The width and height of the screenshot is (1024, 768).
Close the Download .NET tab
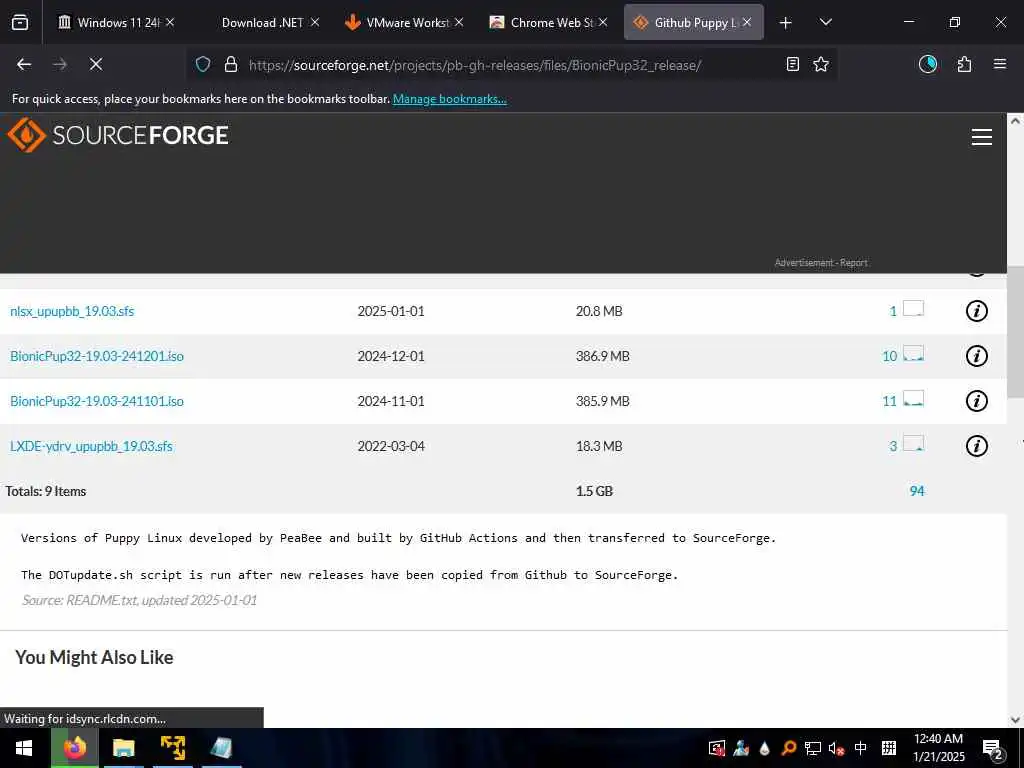click(315, 22)
